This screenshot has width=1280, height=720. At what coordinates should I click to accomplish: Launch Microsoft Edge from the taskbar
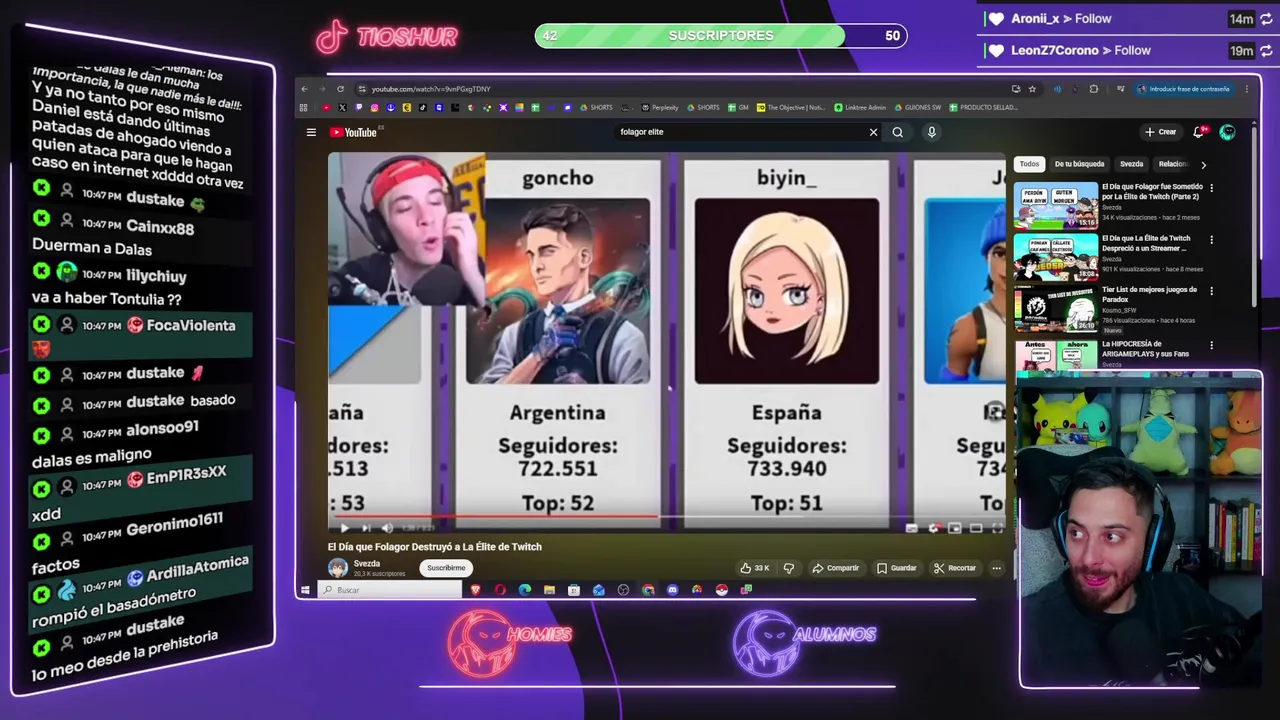tap(525, 590)
